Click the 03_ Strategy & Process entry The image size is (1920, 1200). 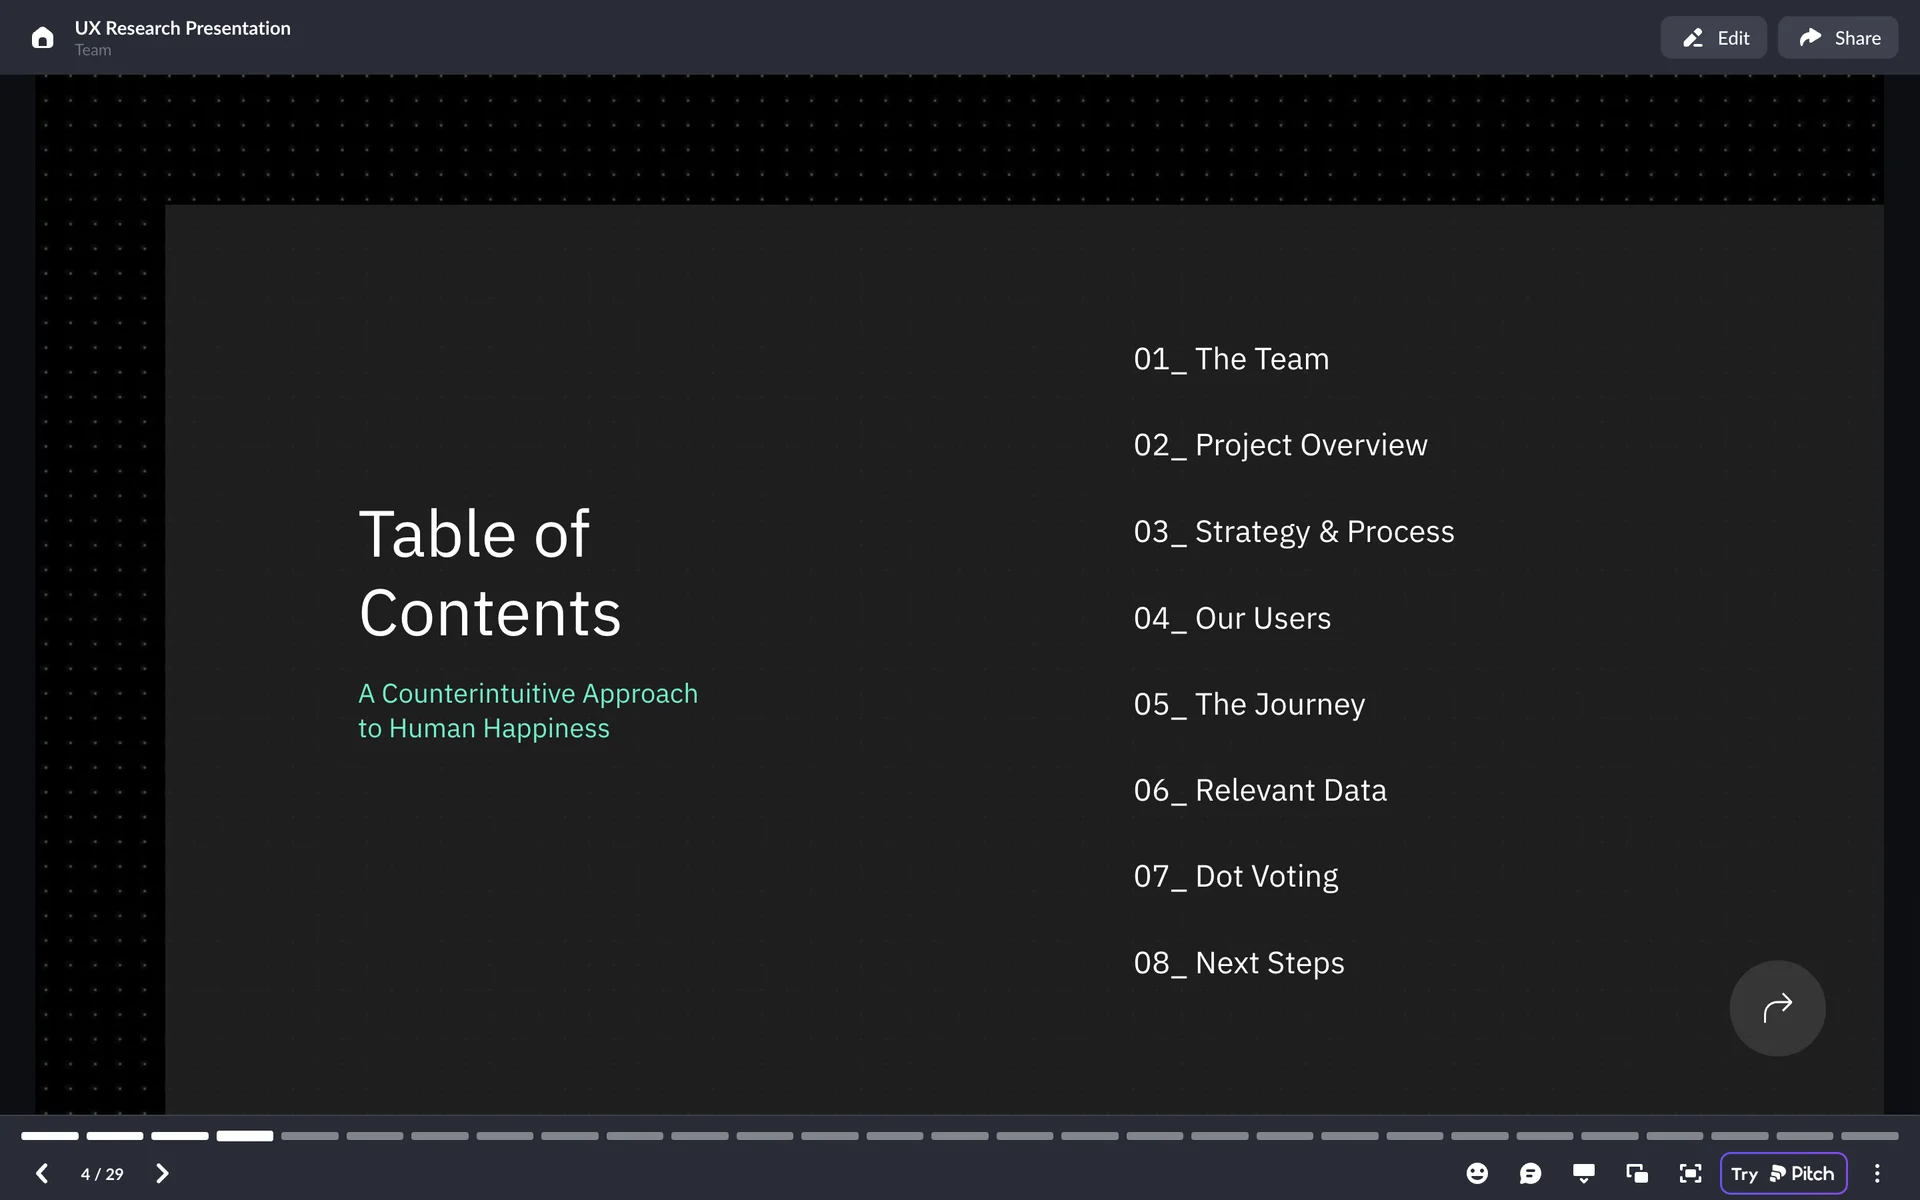(1294, 531)
